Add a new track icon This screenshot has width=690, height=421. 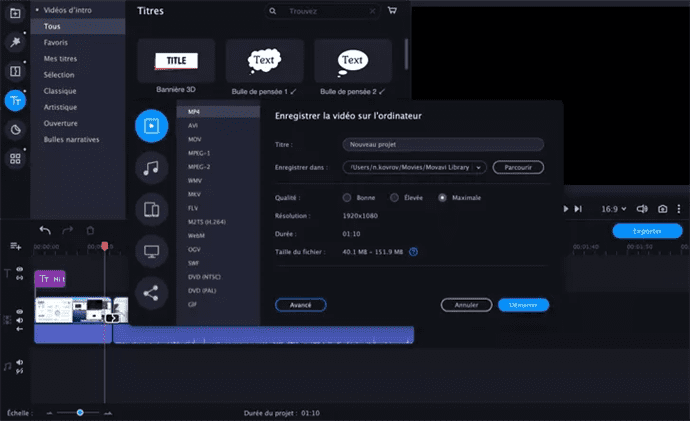tap(15, 246)
